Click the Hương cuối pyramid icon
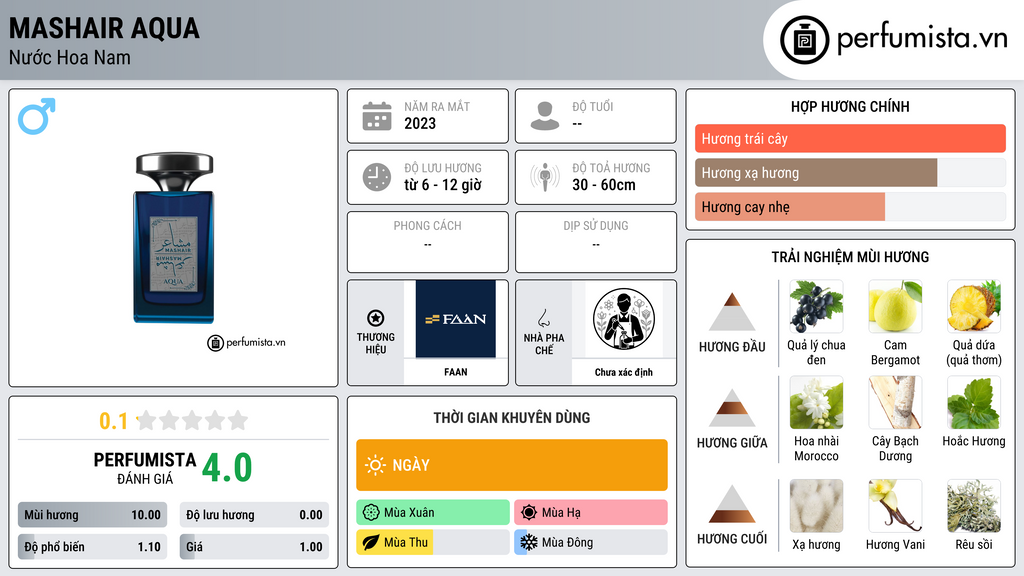 tap(732, 504)
